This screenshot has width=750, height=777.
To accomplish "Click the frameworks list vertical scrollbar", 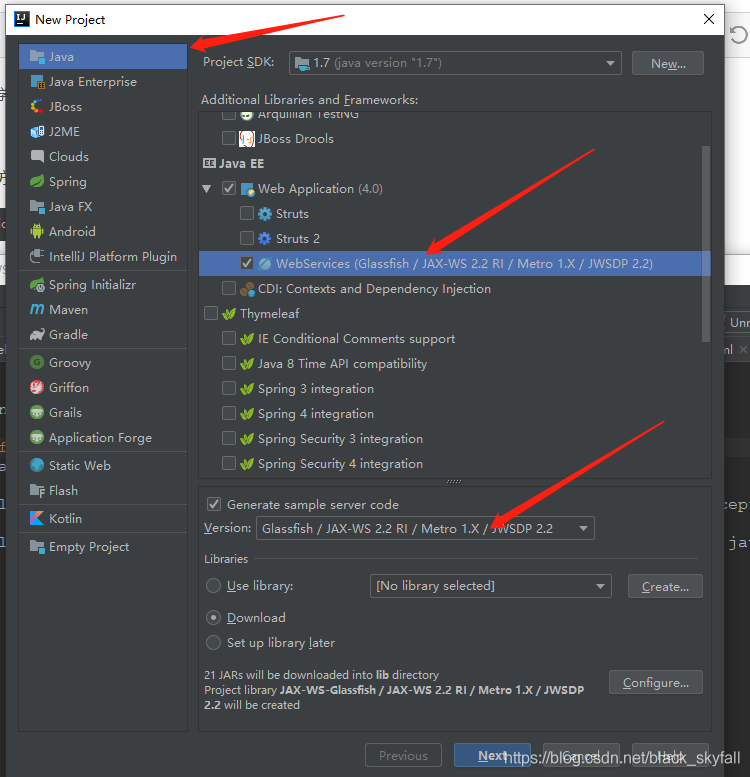I will [x=705, y=243].
